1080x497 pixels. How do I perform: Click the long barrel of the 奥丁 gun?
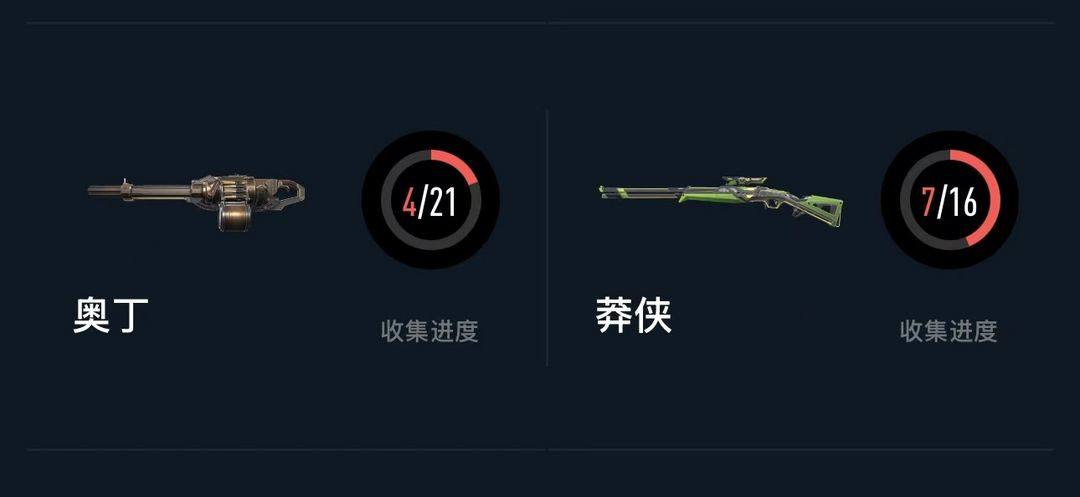[x=140, y=191]
